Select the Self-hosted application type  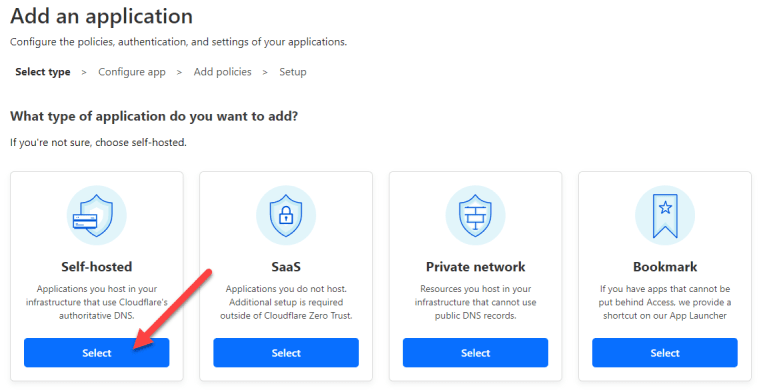97,353
